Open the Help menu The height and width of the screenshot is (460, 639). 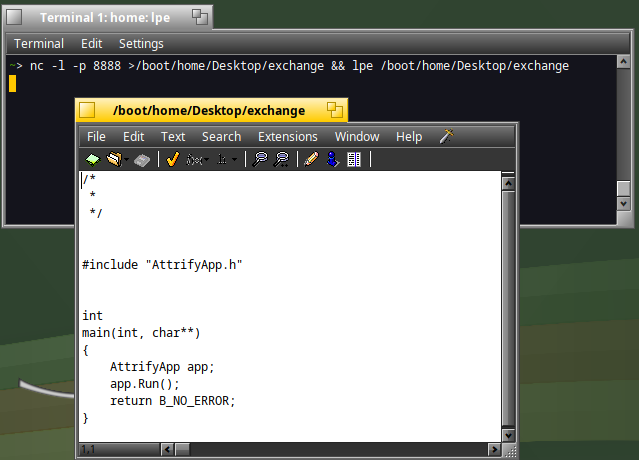409,136
